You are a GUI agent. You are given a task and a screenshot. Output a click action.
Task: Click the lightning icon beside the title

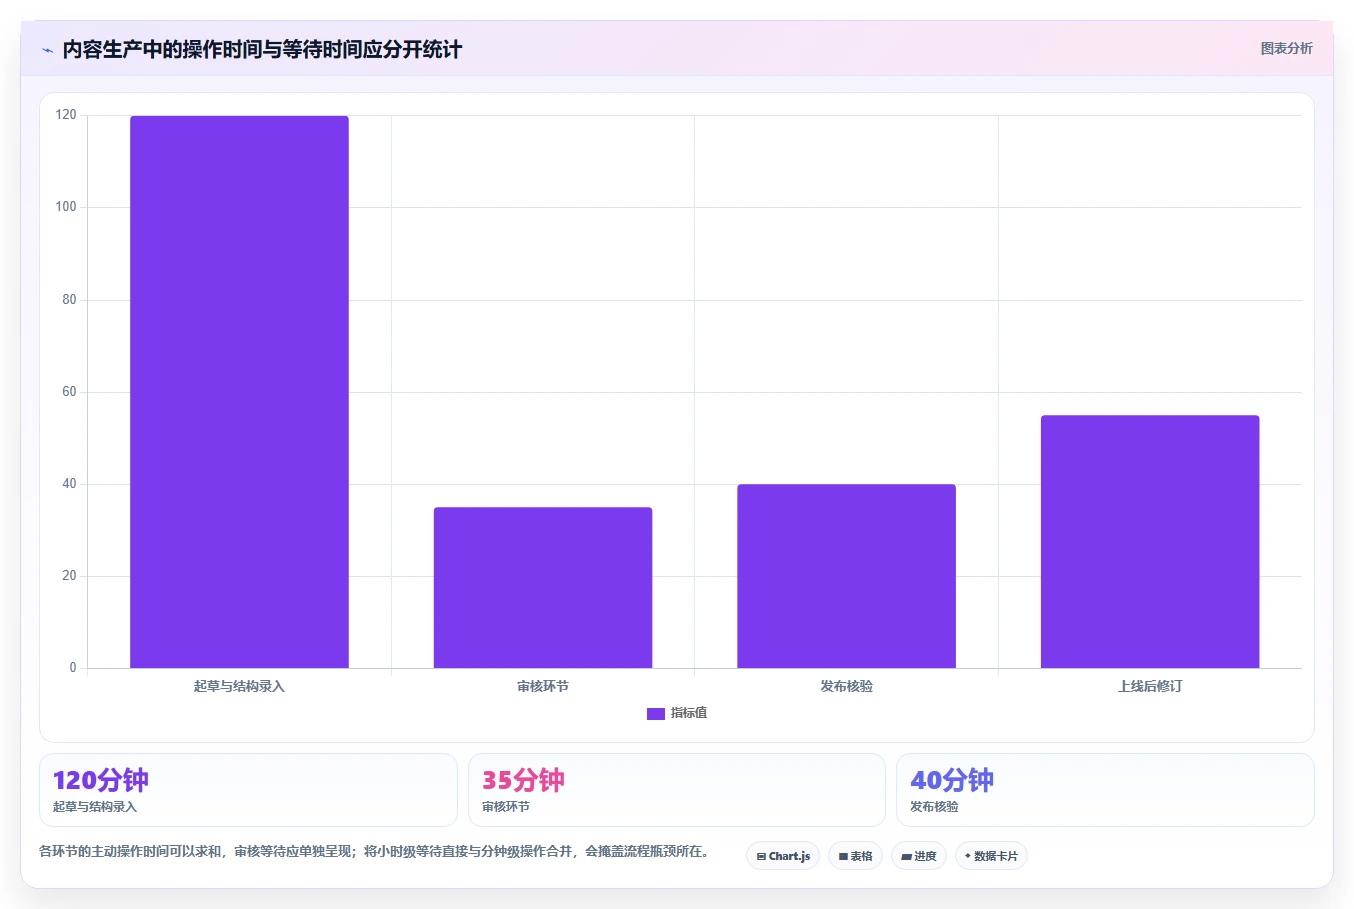tap(47, 50)
